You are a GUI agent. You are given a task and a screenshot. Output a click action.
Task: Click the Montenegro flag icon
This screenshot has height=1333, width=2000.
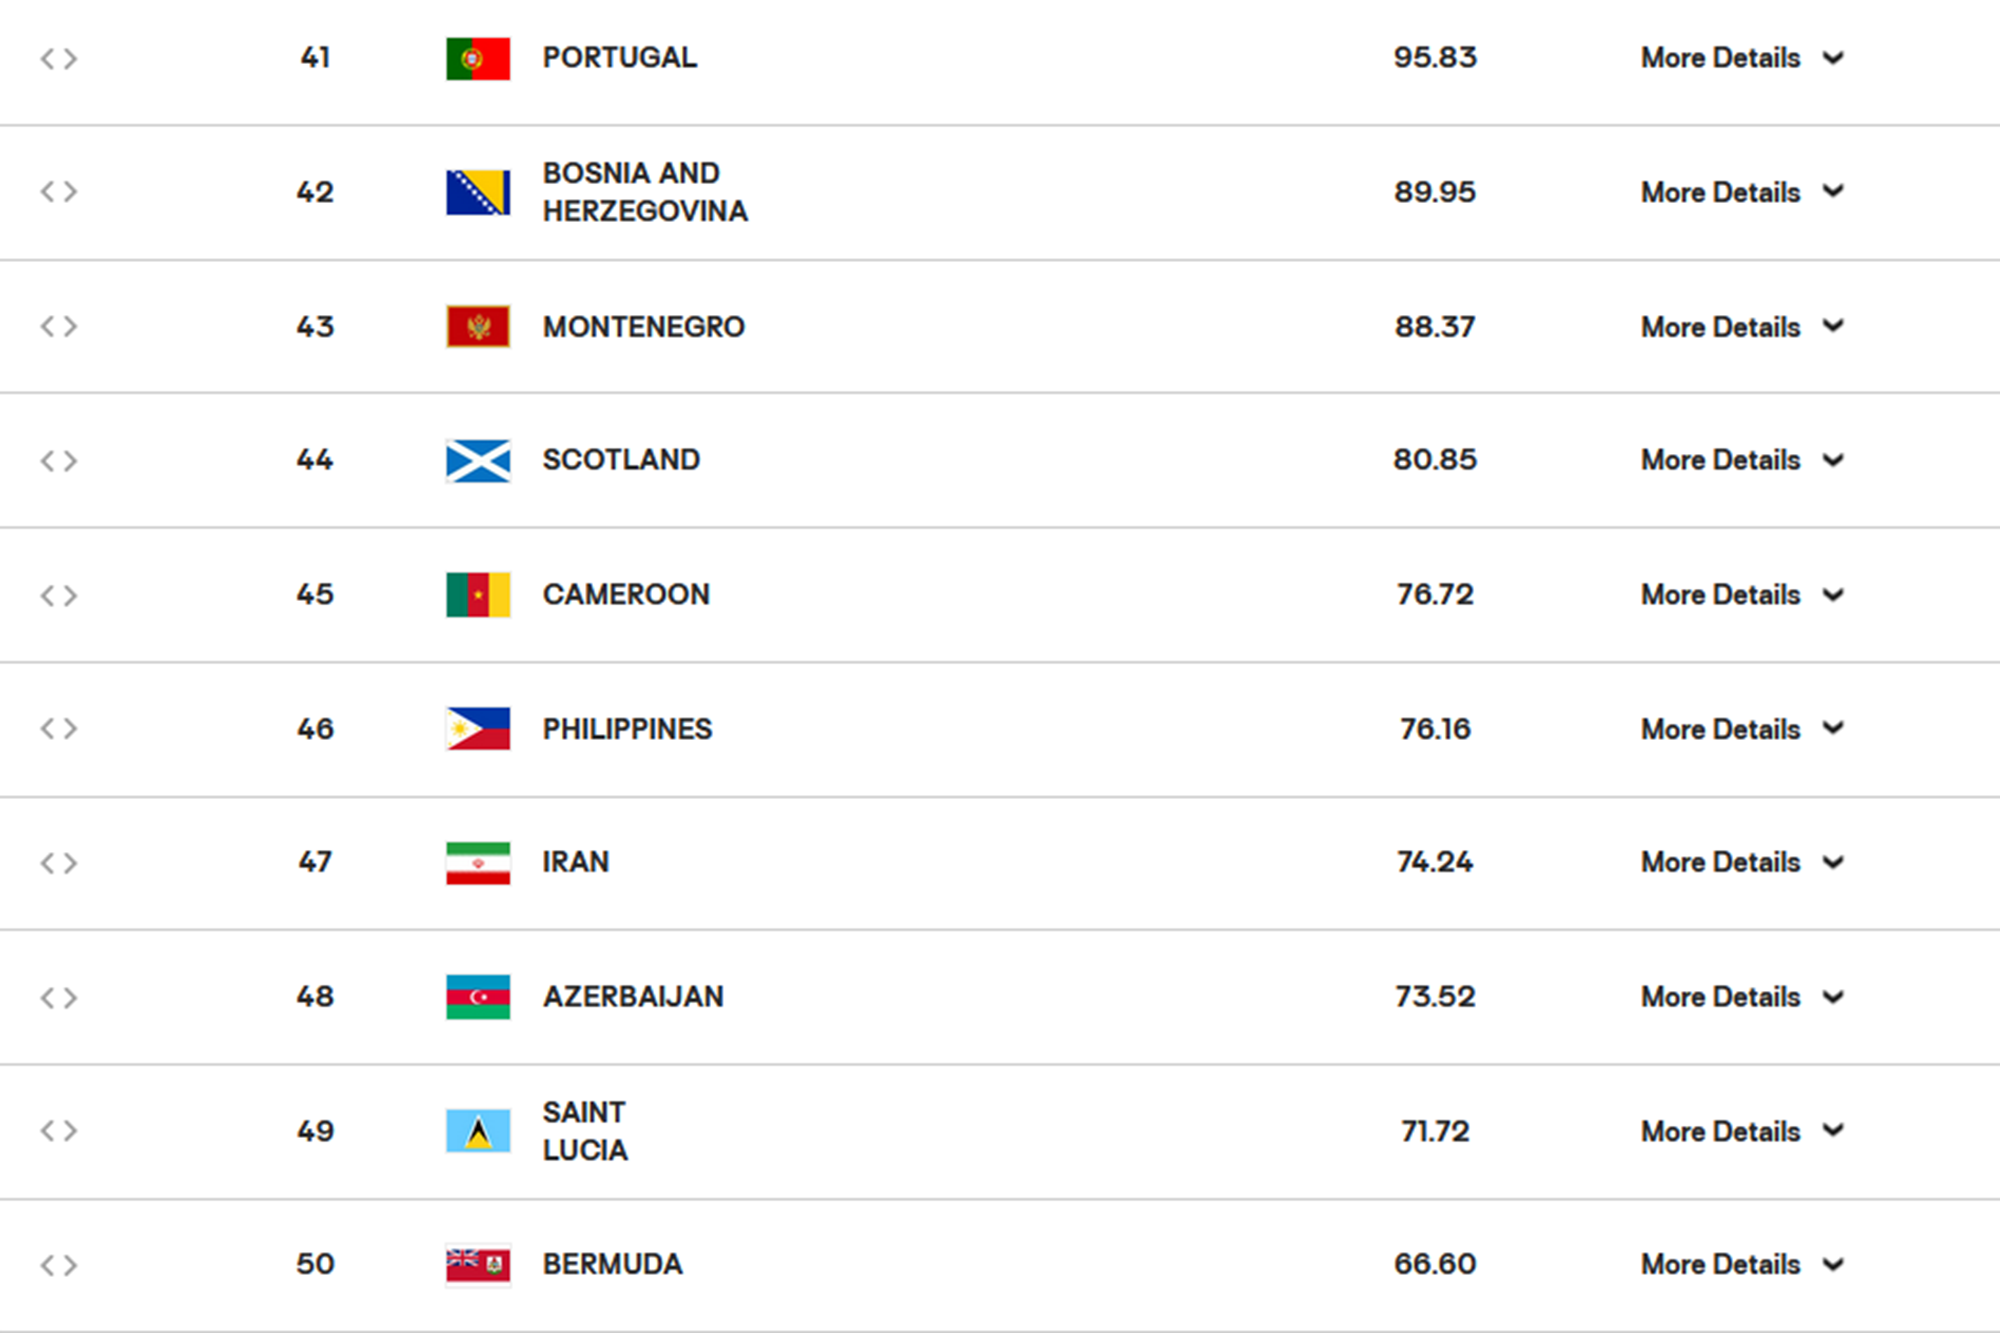[477, 326]
